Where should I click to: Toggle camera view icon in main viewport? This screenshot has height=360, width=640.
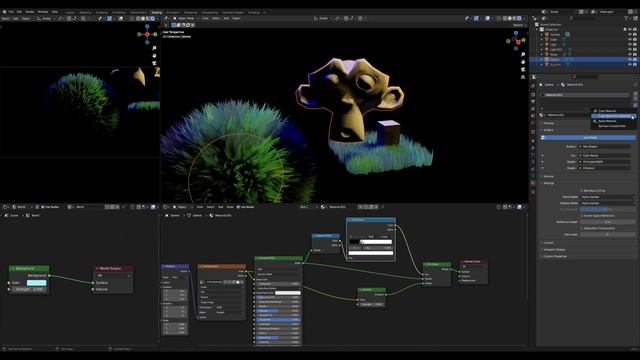pyautogui.click(x=523, y=69)
